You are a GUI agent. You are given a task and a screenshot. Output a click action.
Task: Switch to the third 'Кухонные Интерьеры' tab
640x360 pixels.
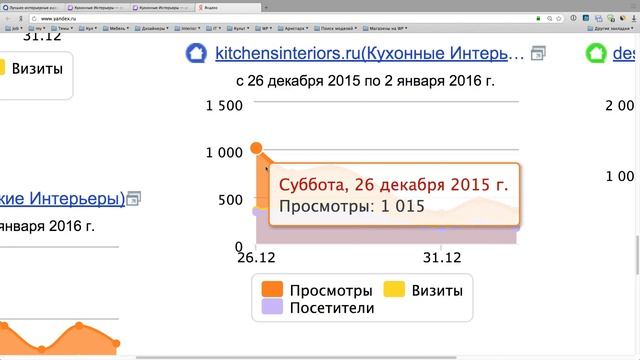point(163,8)
